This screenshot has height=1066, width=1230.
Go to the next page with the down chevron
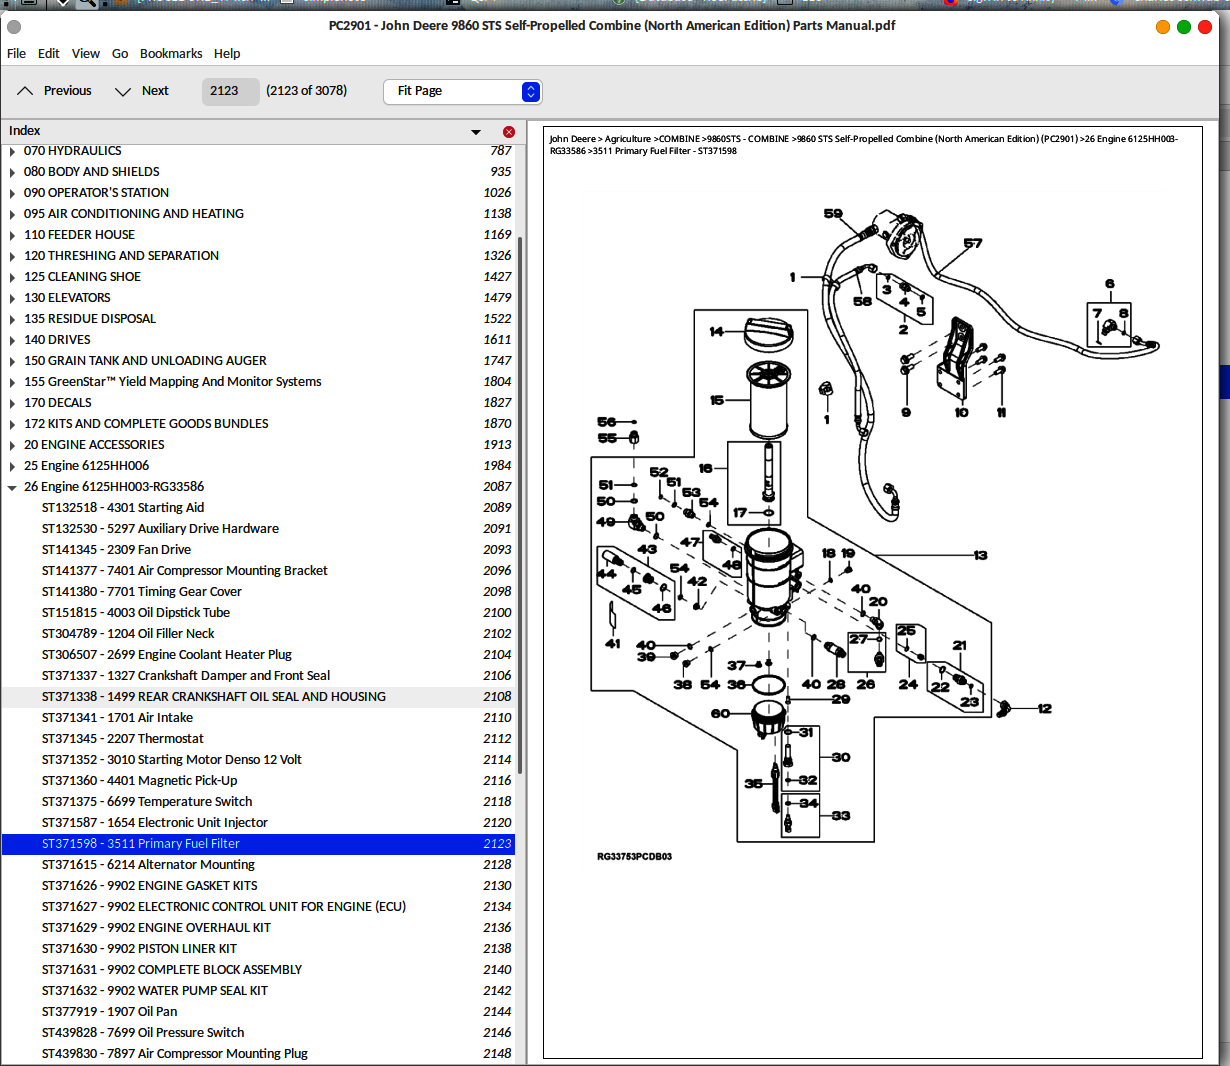tap(123, 91)
